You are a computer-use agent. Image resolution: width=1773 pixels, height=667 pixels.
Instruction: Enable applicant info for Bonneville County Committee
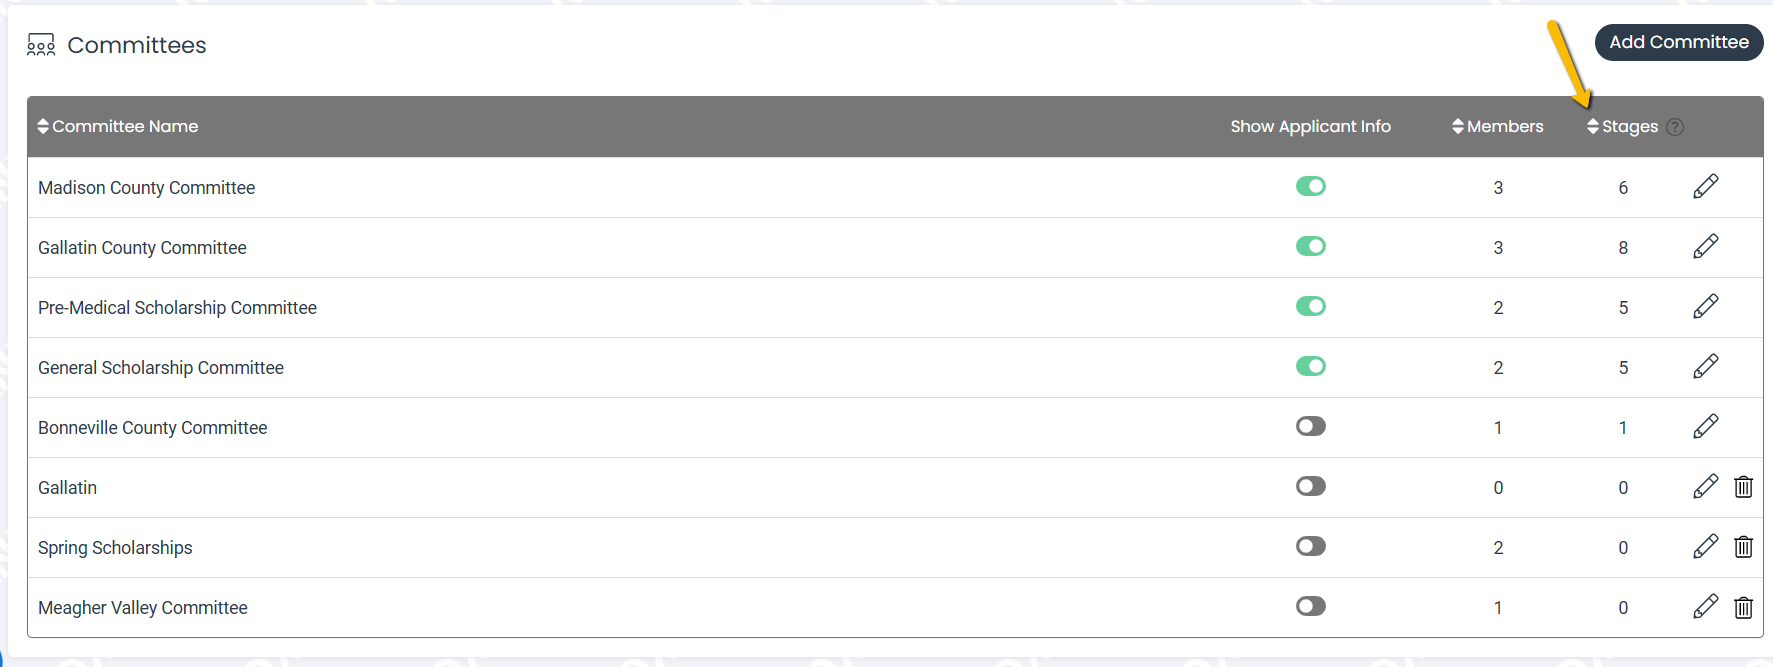[1311, 426]
